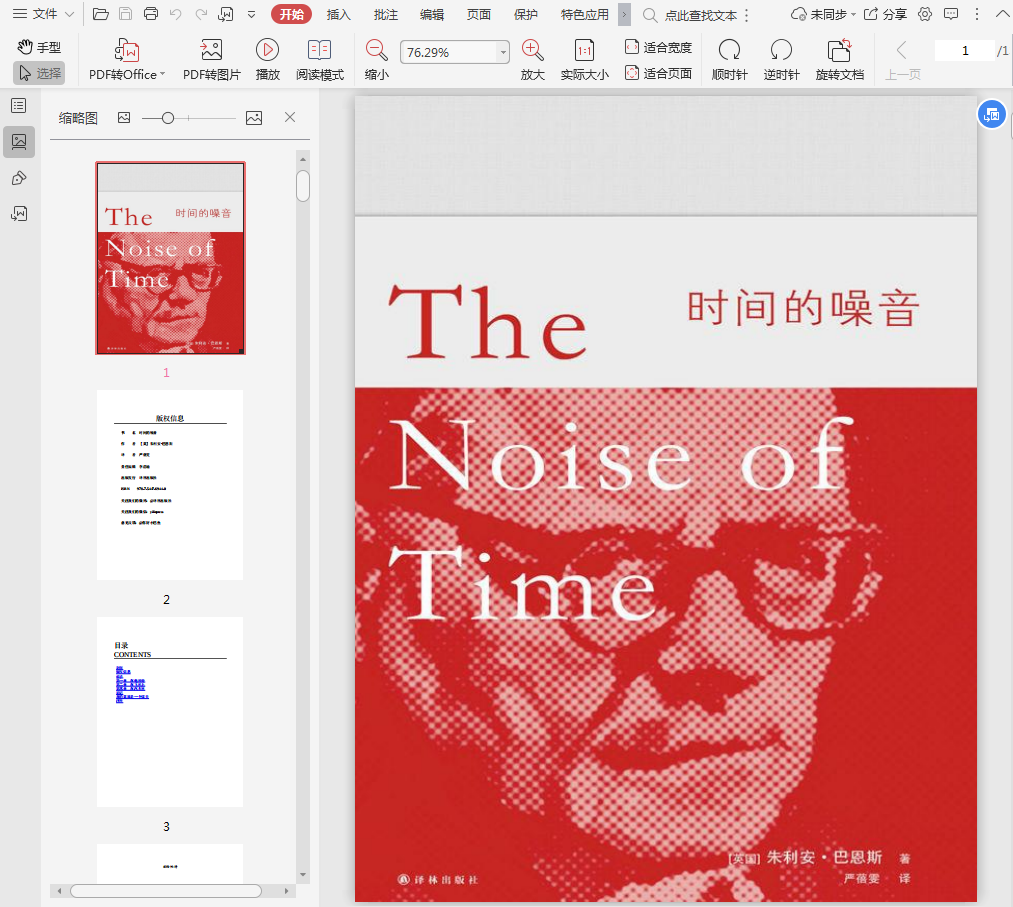
Task: Click the PDF转Office button
Action: pyautogui.click(x=127, y=59)
